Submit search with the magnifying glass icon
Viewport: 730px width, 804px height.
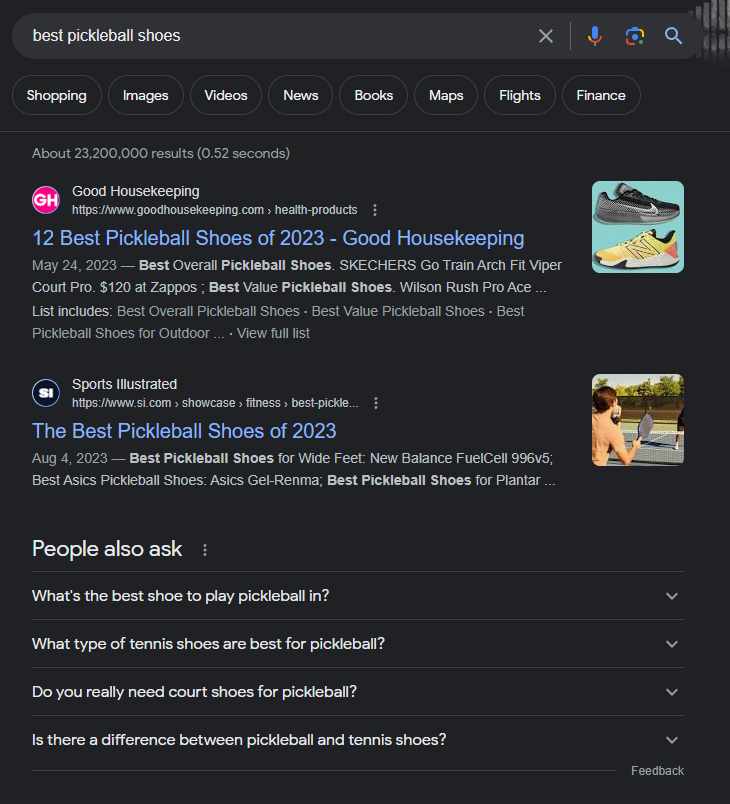(673, 36)
